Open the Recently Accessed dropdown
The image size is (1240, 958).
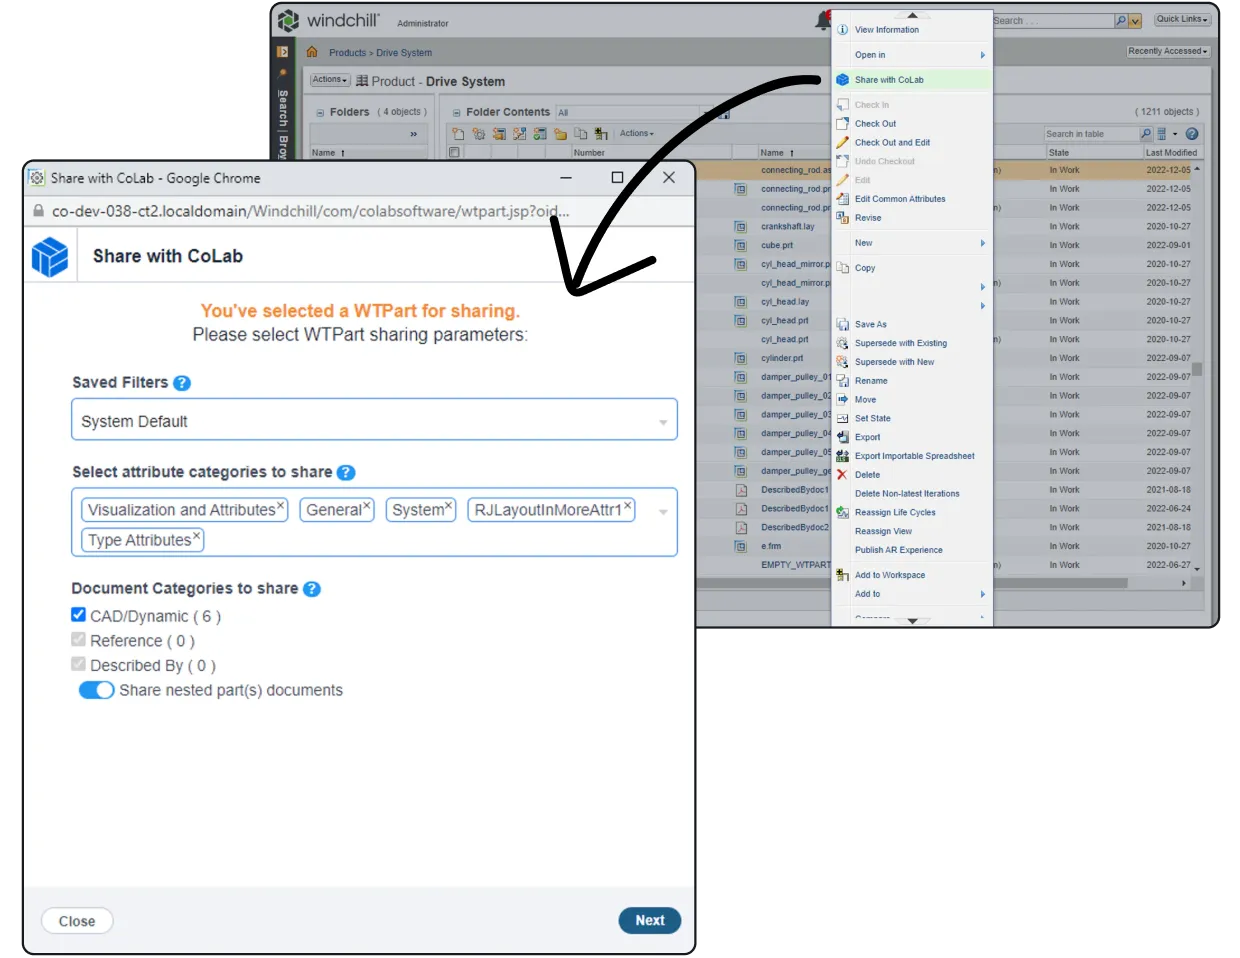pyautogui.click(x=1167, y=51)
